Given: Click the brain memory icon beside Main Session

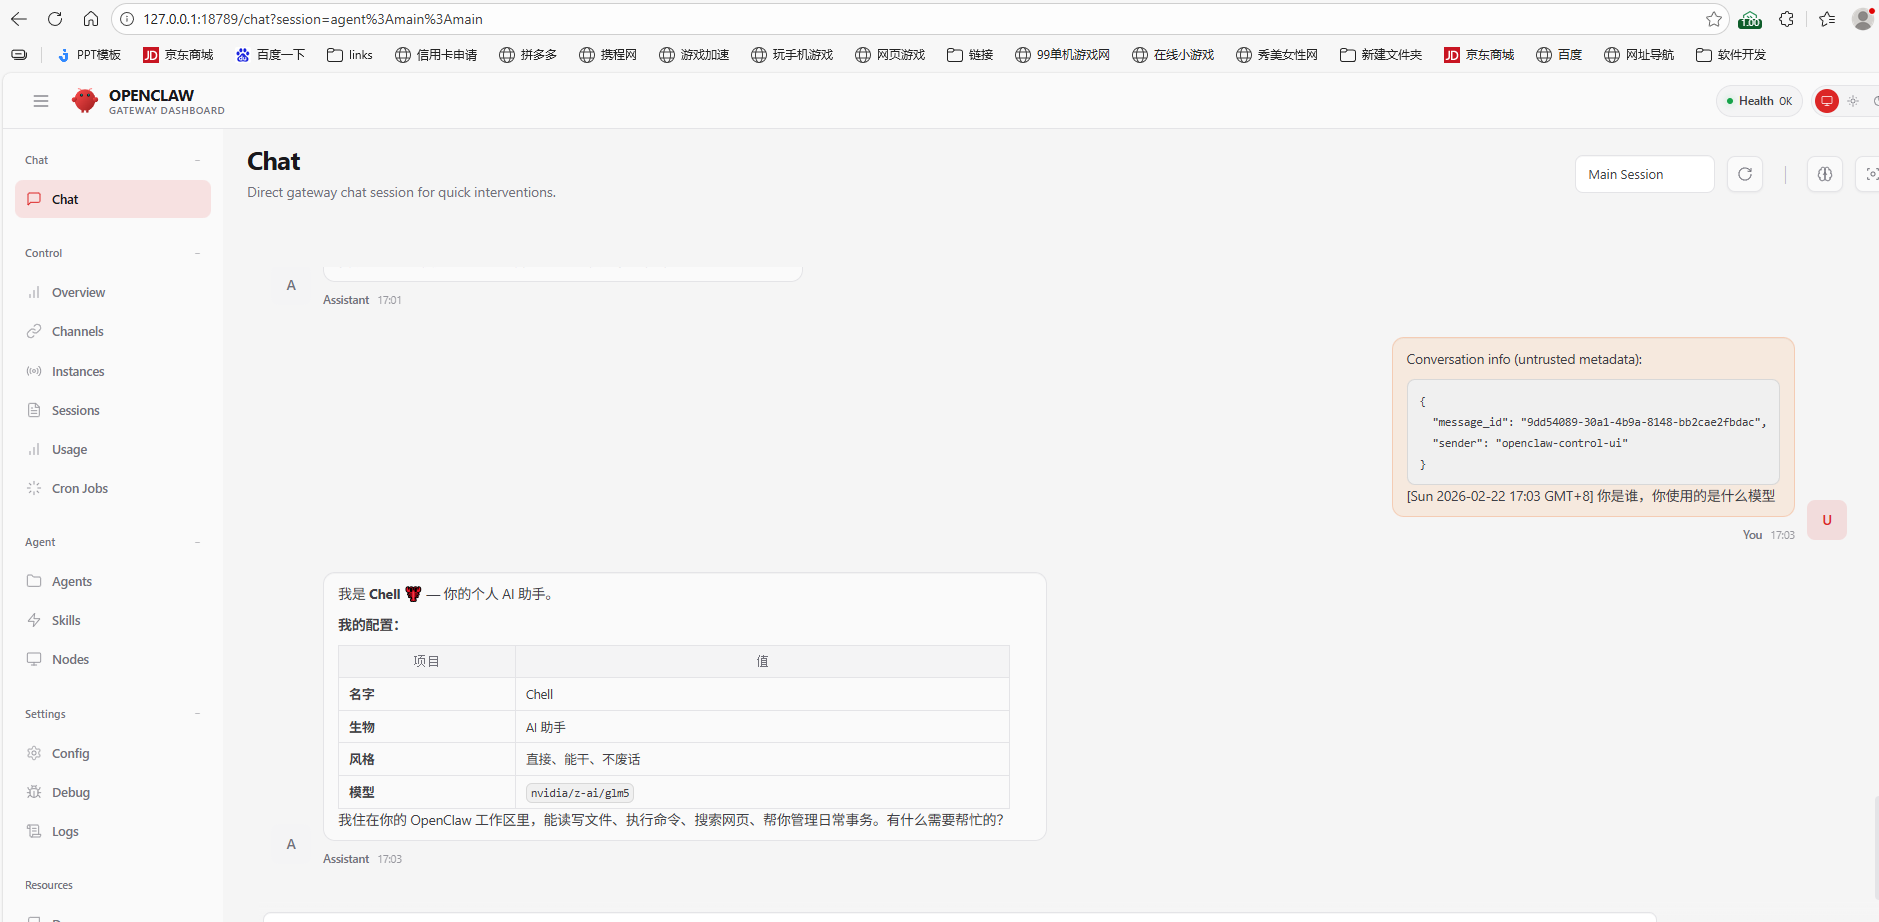Looking at the screenshot, I should tap(1824, 173).
